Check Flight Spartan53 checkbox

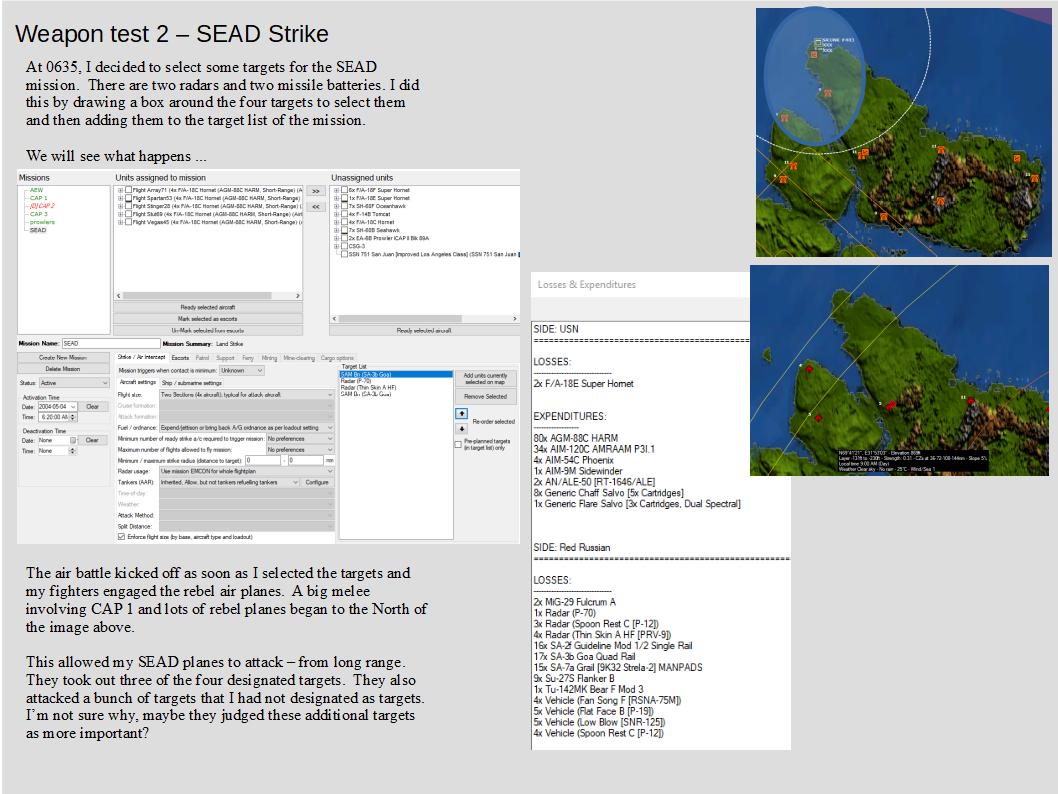pos(128,198)
